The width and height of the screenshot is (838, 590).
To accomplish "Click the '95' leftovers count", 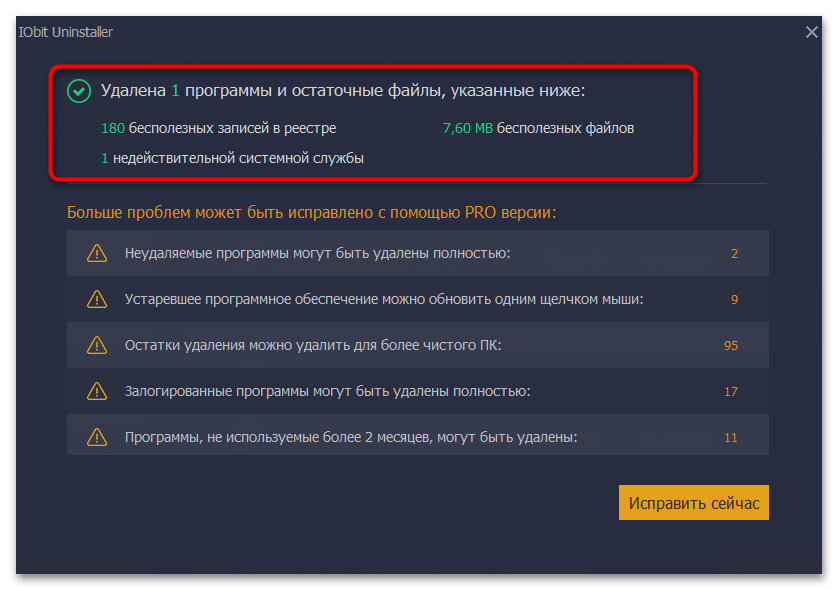I will pyautogui.click(x=730, y=345).
